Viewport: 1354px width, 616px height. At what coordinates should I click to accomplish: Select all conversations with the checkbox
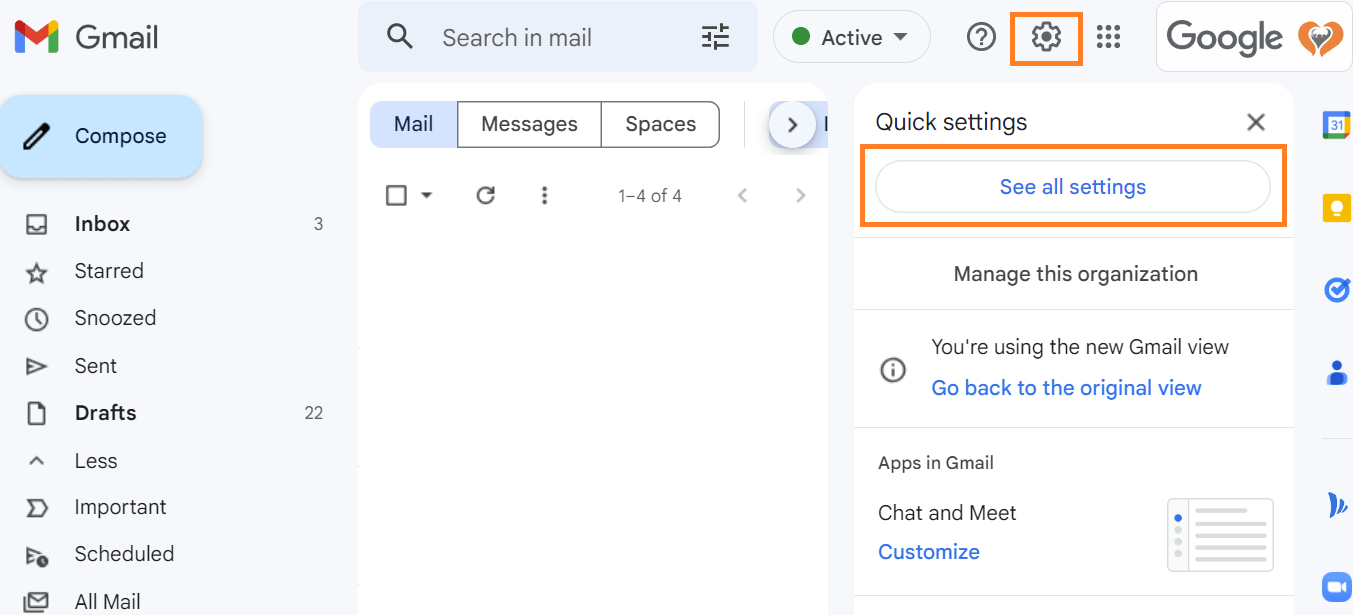(394, 195)
